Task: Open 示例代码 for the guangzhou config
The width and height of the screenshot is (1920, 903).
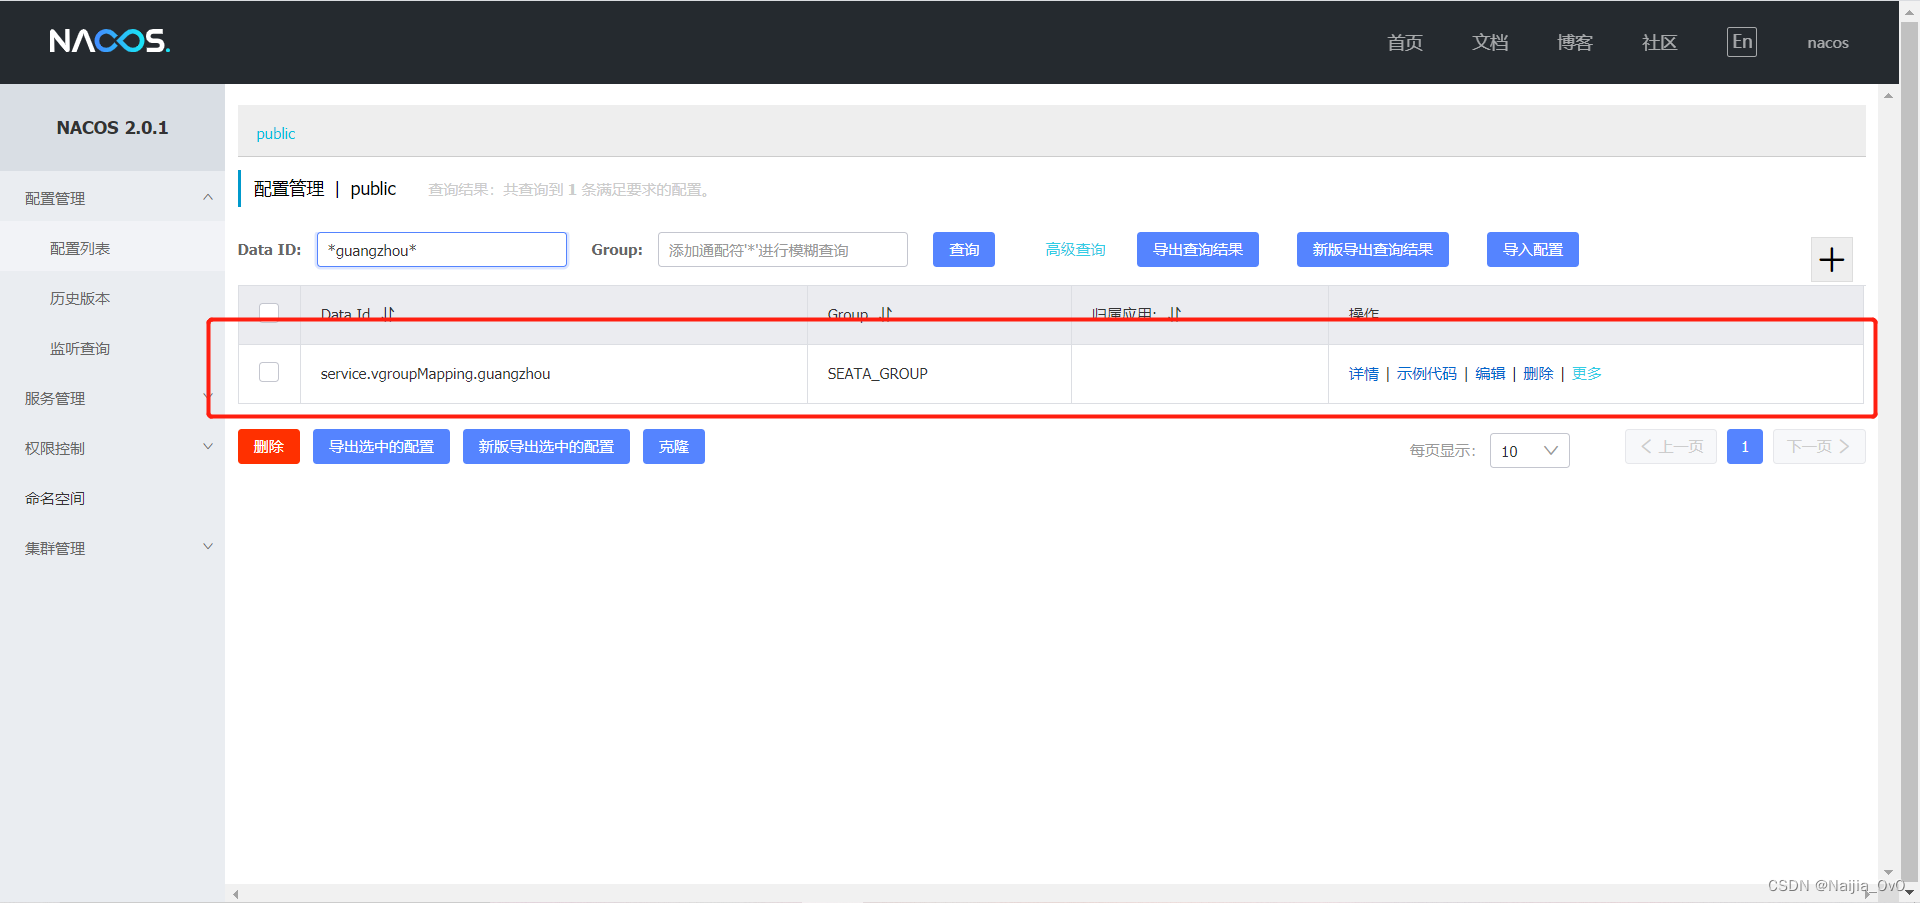Action: 1426,373
